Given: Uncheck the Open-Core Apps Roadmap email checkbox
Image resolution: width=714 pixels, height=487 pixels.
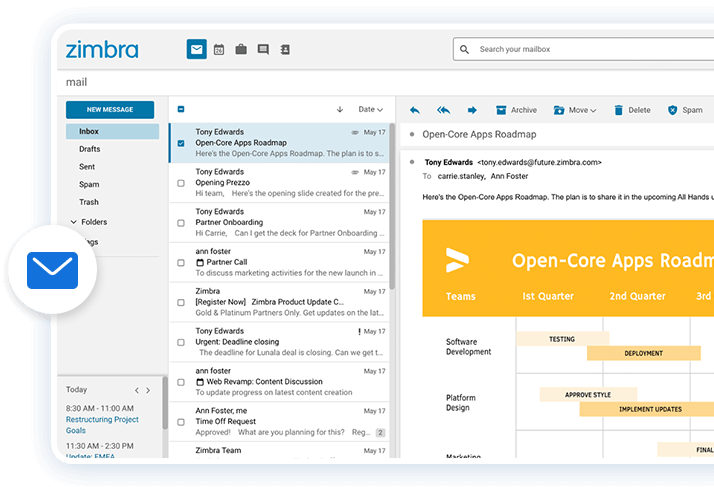Looking at the screenshot, I should coord(181,143).
